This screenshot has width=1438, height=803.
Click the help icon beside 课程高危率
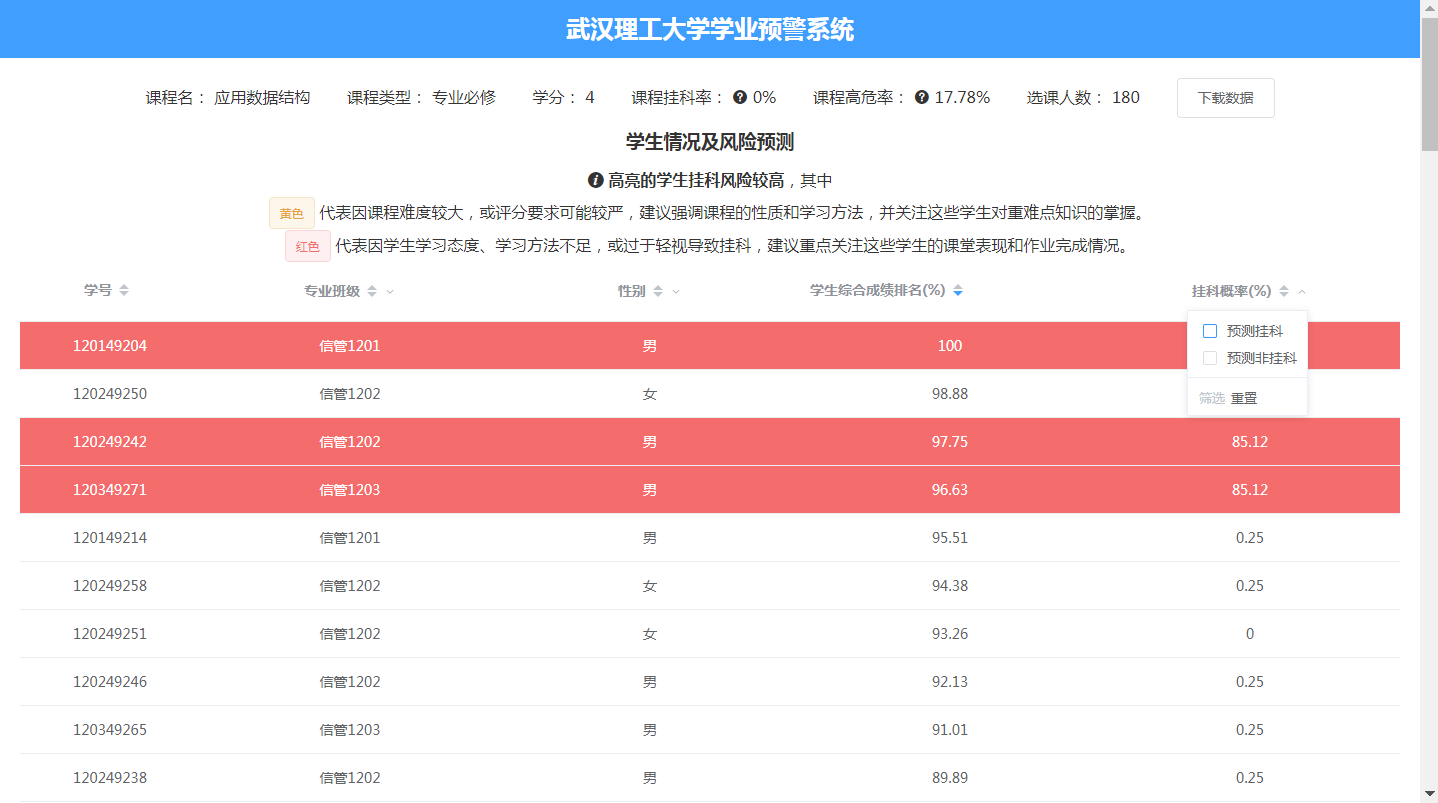[922, 97]
